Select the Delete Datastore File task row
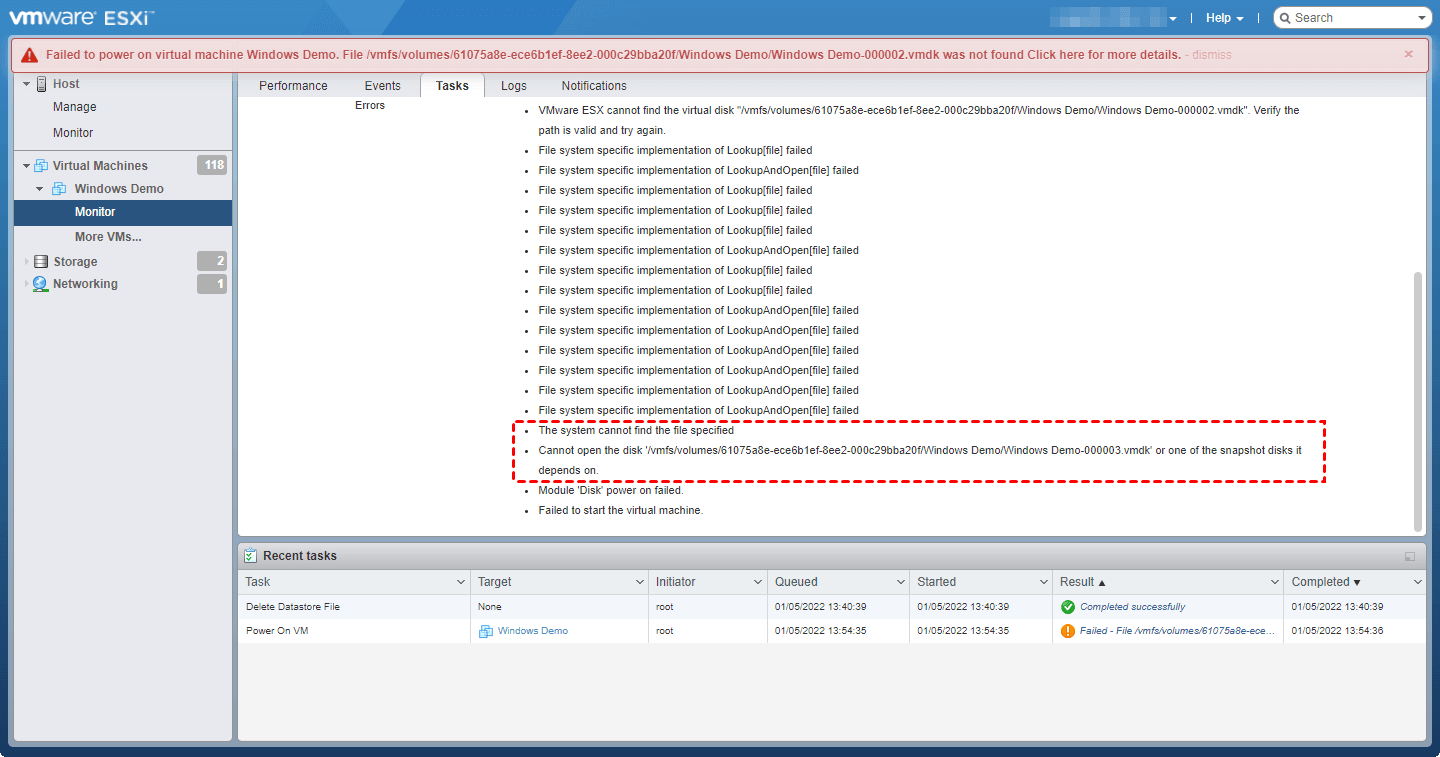1440x757 pixels. coord(832,607)
